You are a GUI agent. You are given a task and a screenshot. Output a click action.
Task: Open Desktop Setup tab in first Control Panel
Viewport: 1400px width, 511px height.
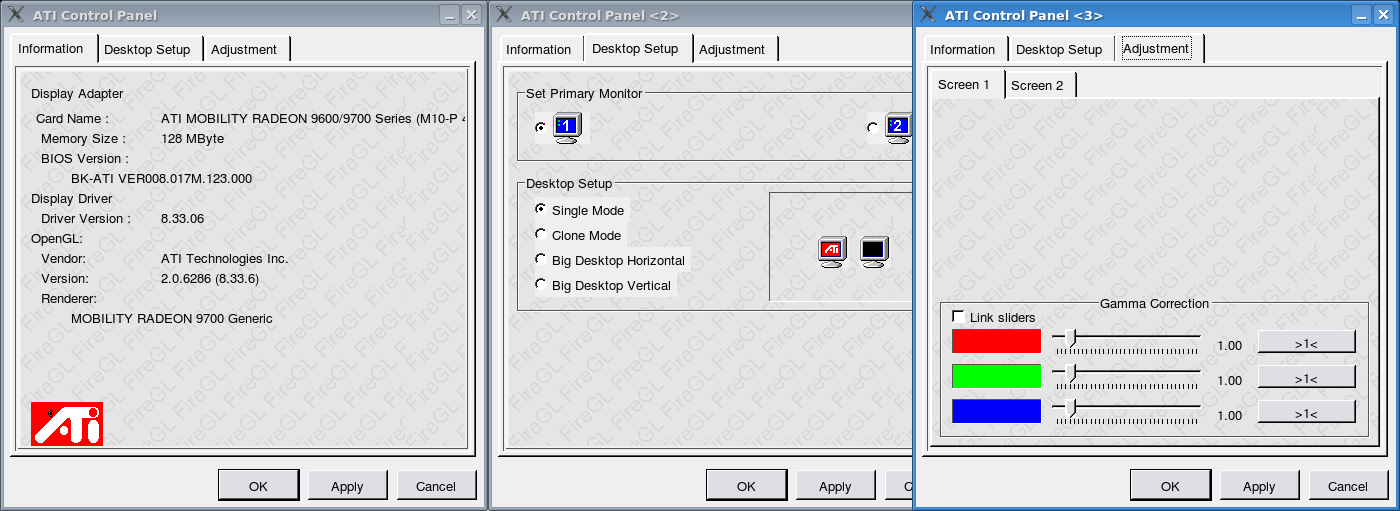(147, 49)
